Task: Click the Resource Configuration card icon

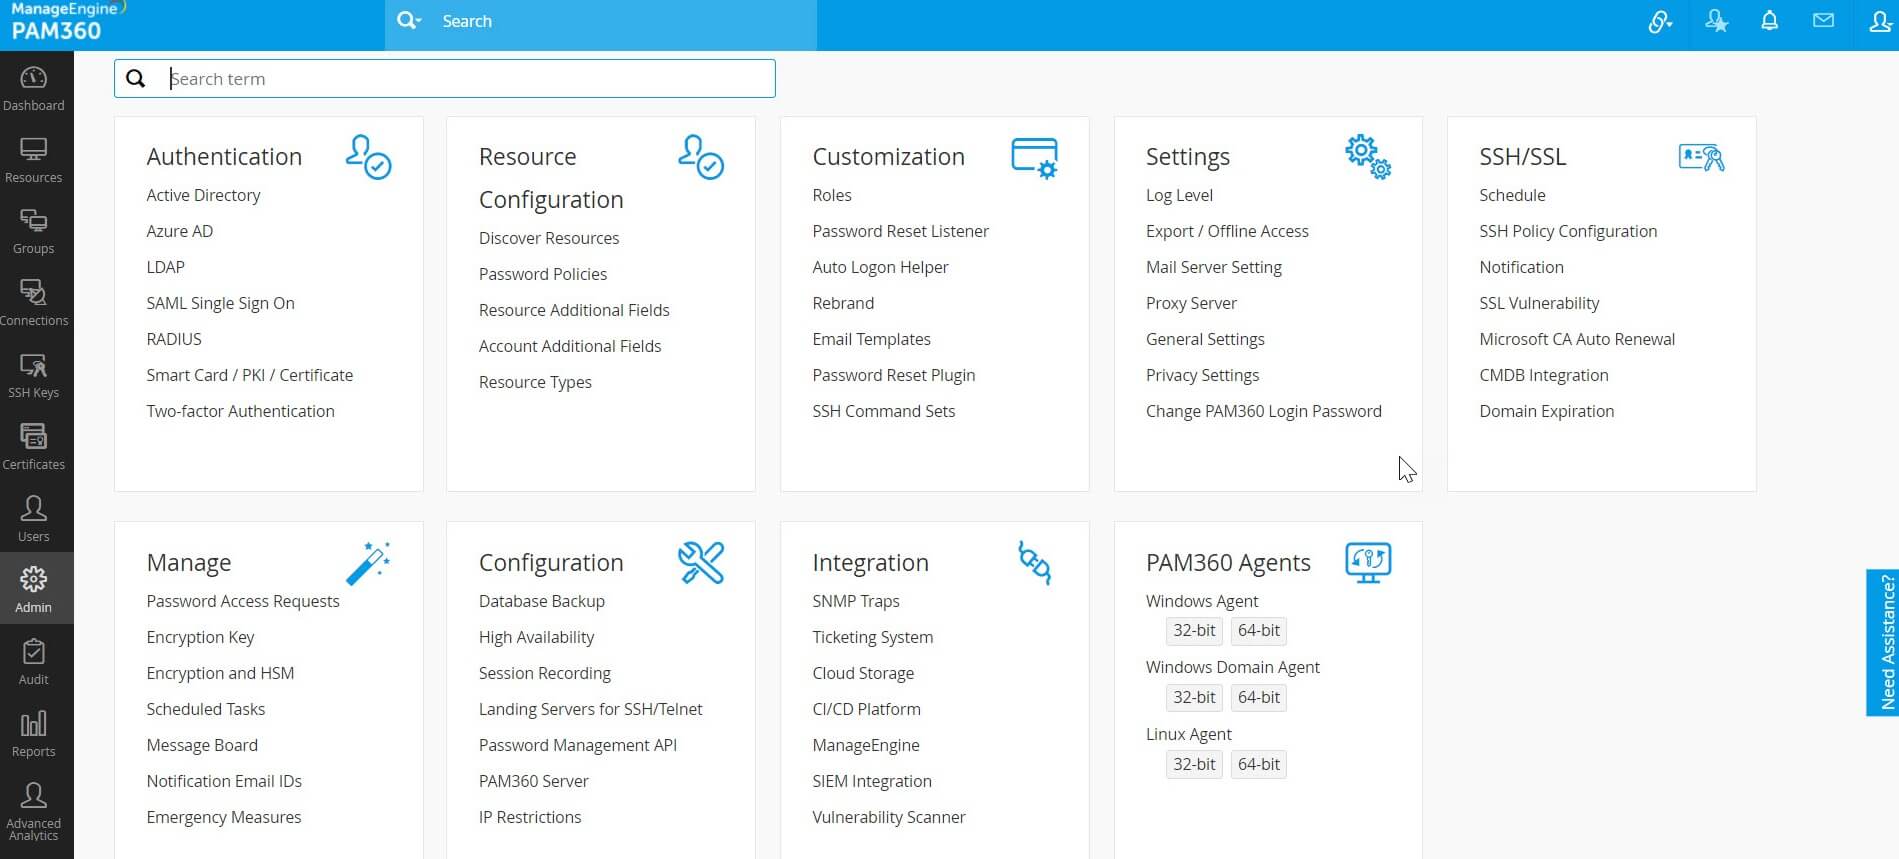Action: tap(701, 157)
